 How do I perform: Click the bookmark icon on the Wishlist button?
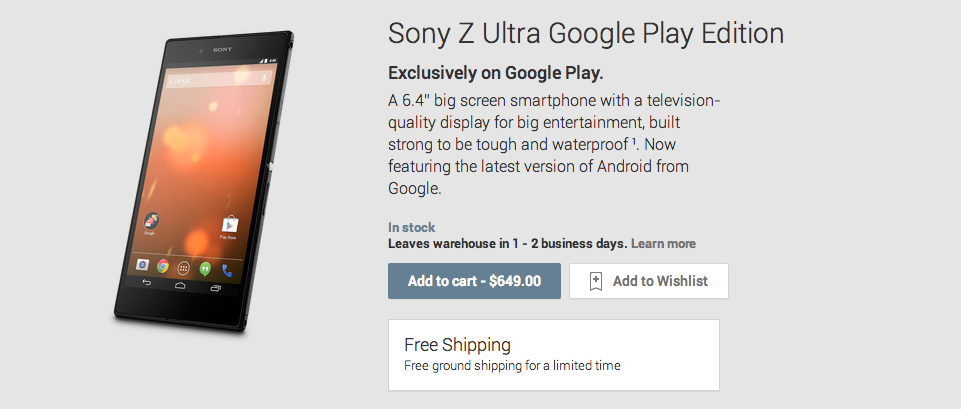(595, 281)
